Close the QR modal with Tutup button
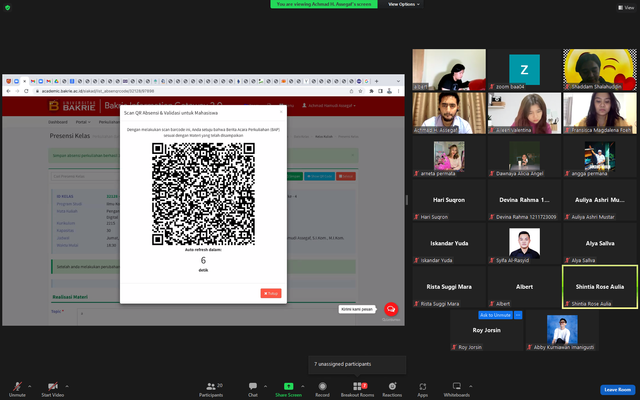640x400 pixels. (271, 293)
